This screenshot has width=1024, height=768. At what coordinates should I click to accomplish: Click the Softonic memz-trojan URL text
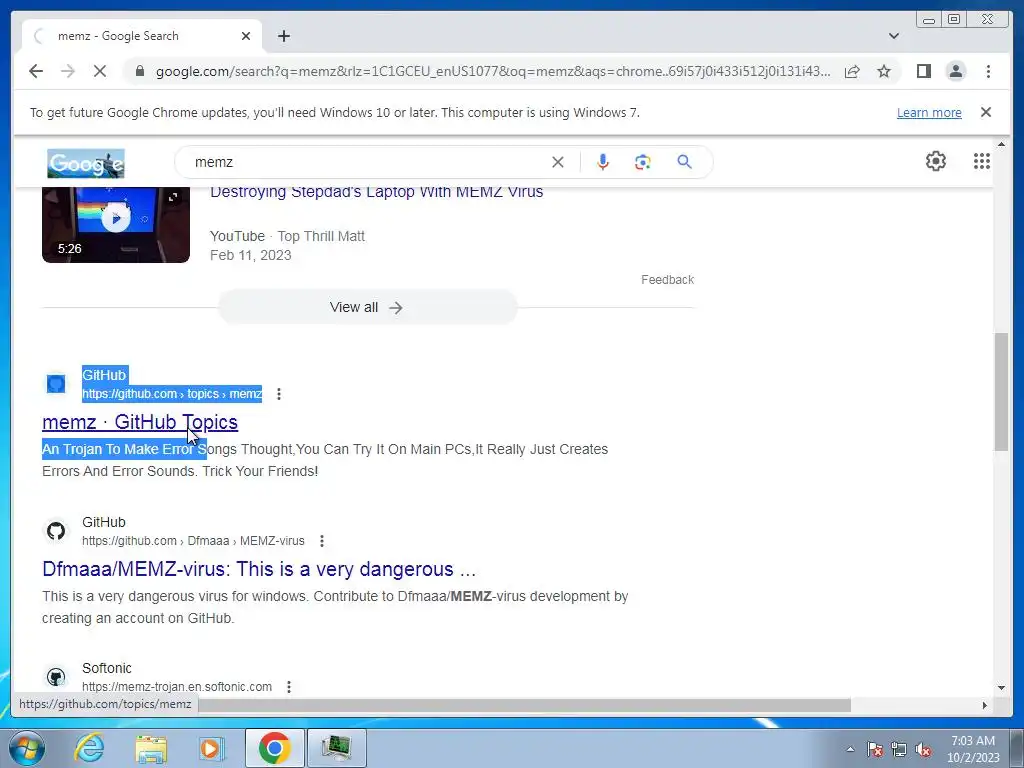pyautogui.click(x=177, y=687)
